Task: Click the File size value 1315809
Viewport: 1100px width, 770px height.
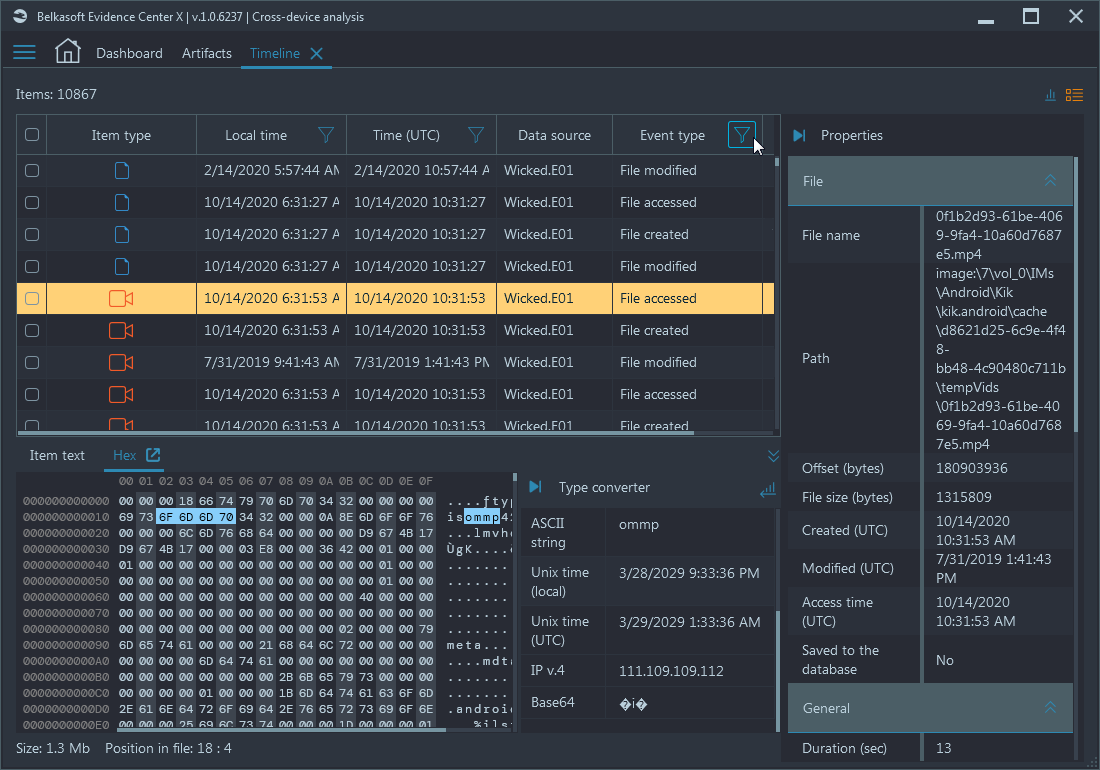Action: pos(964,497)
